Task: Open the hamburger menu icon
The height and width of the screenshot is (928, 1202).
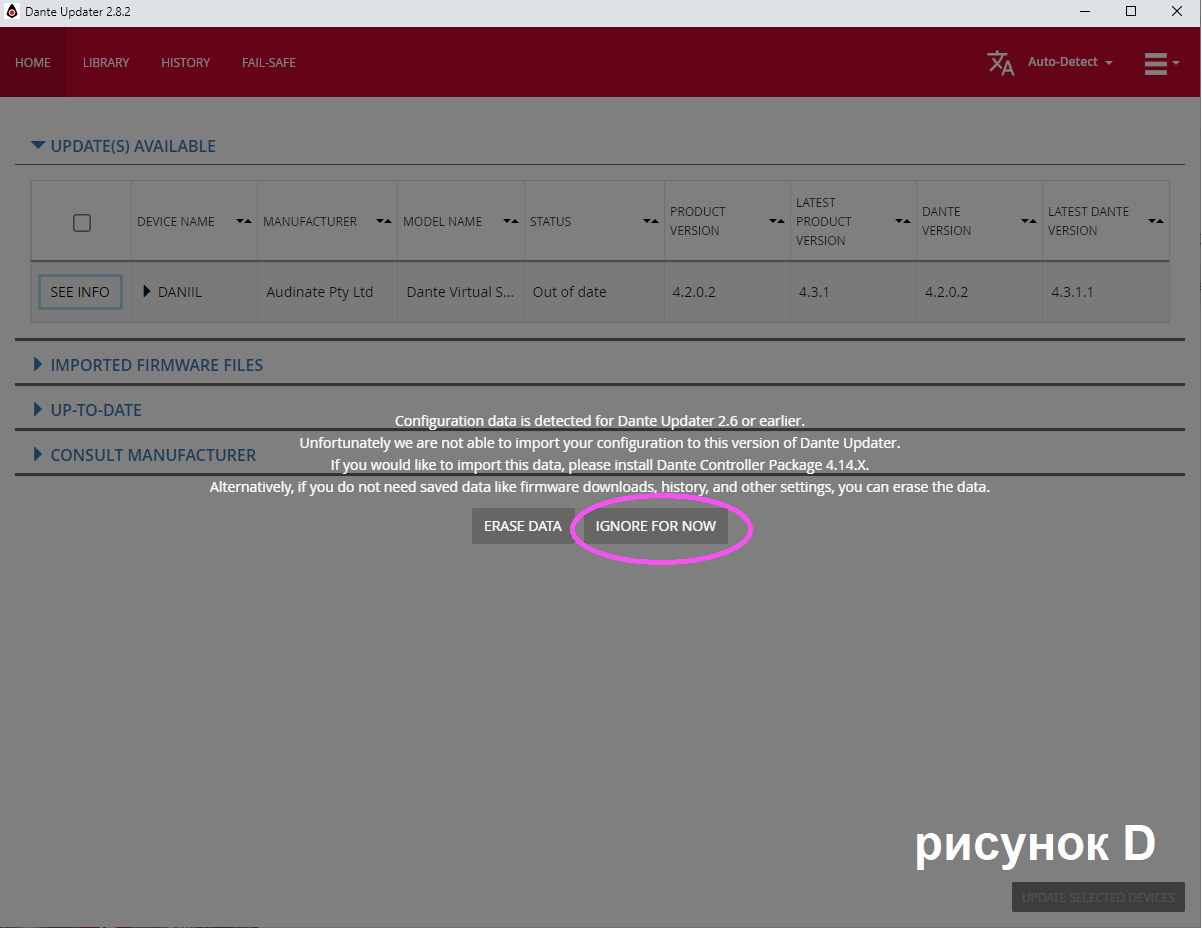Action: pyautogui.click(x=1156, y=63)
